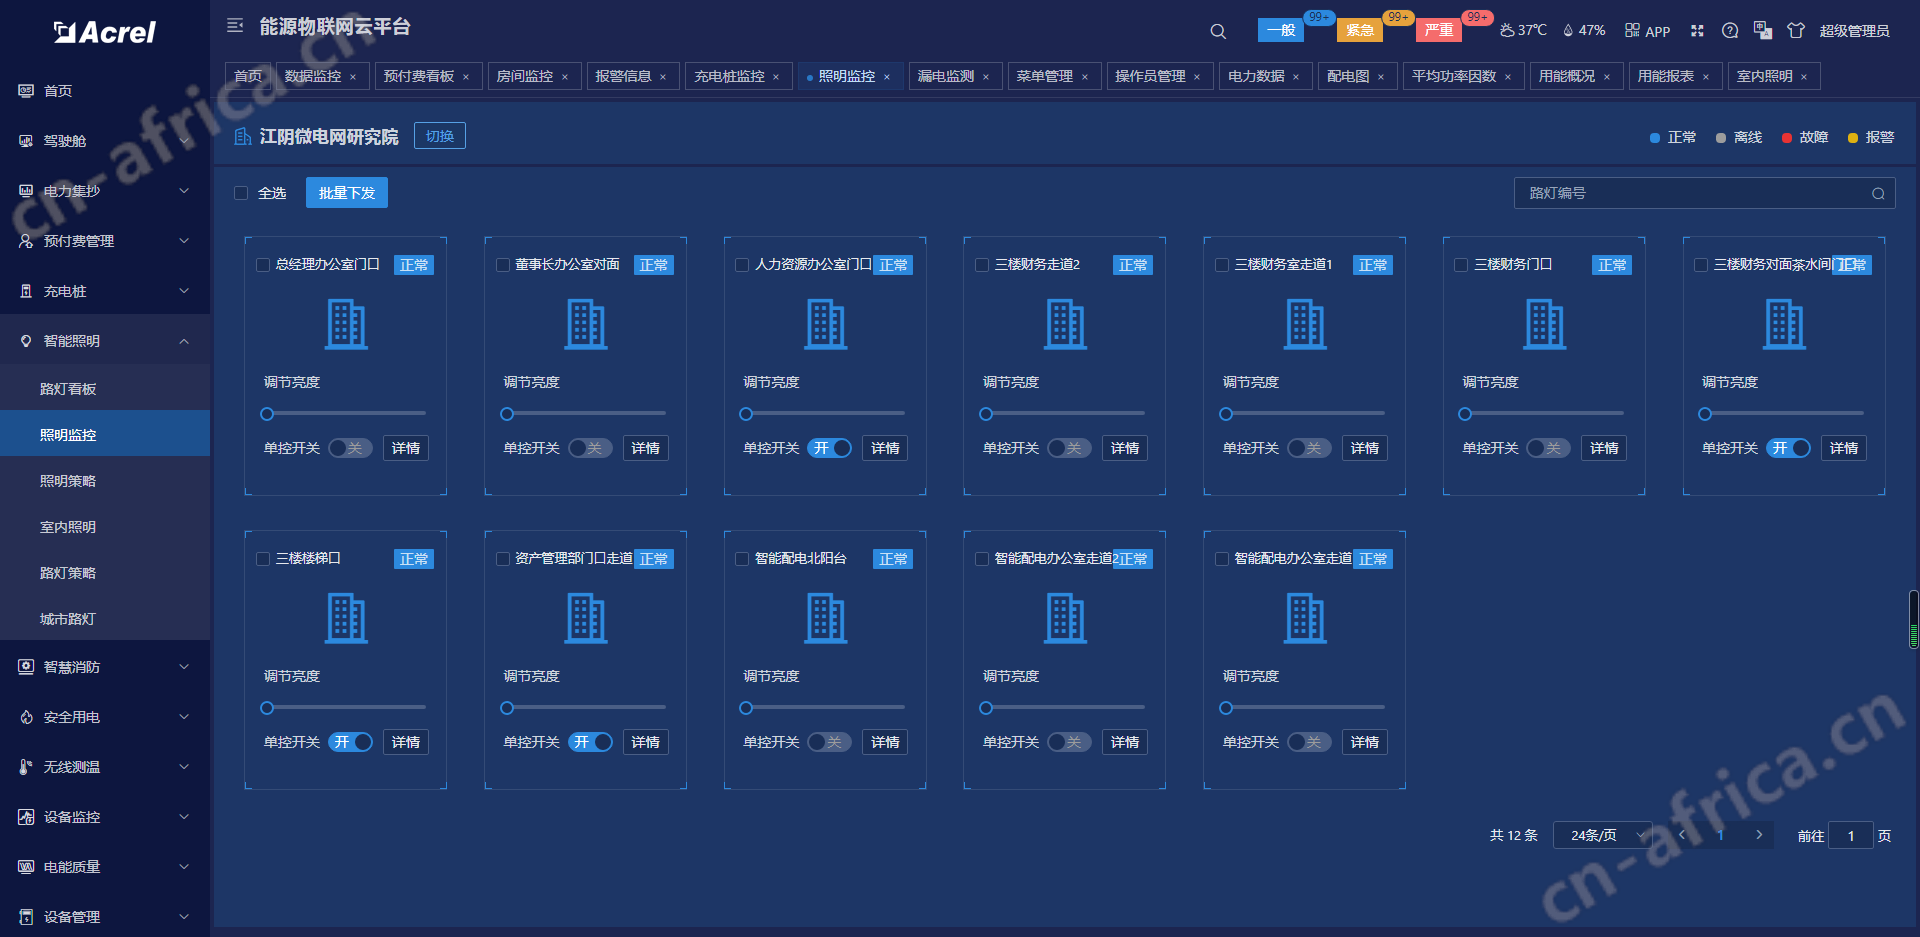
Task: Switch to the 漏电监测 tab
Action: [945, 76]
